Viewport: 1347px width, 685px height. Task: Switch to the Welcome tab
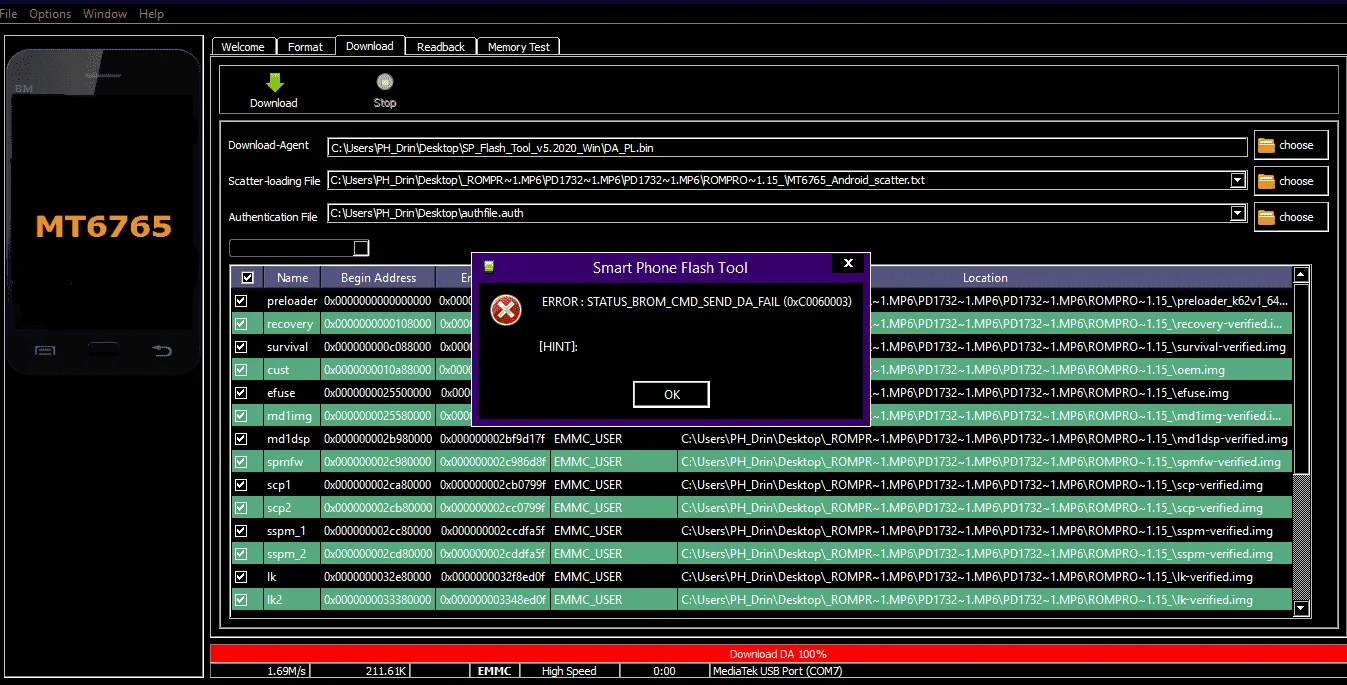243,47
